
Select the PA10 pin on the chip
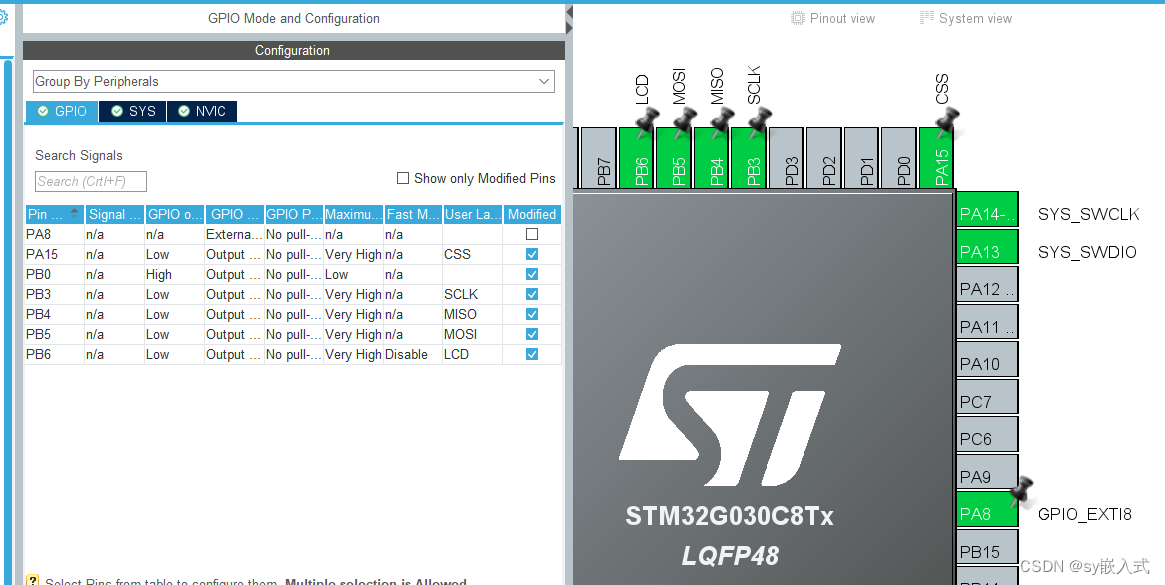pos(987,360)
